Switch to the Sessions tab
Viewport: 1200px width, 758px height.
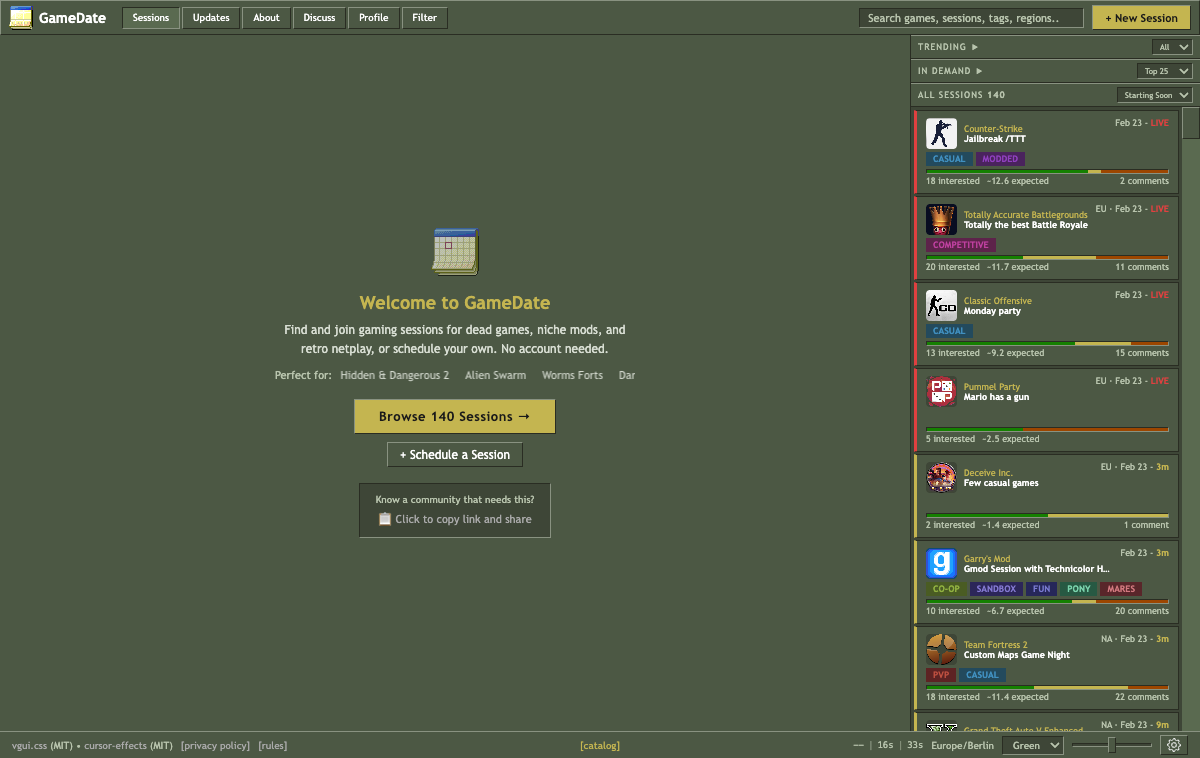151,18
